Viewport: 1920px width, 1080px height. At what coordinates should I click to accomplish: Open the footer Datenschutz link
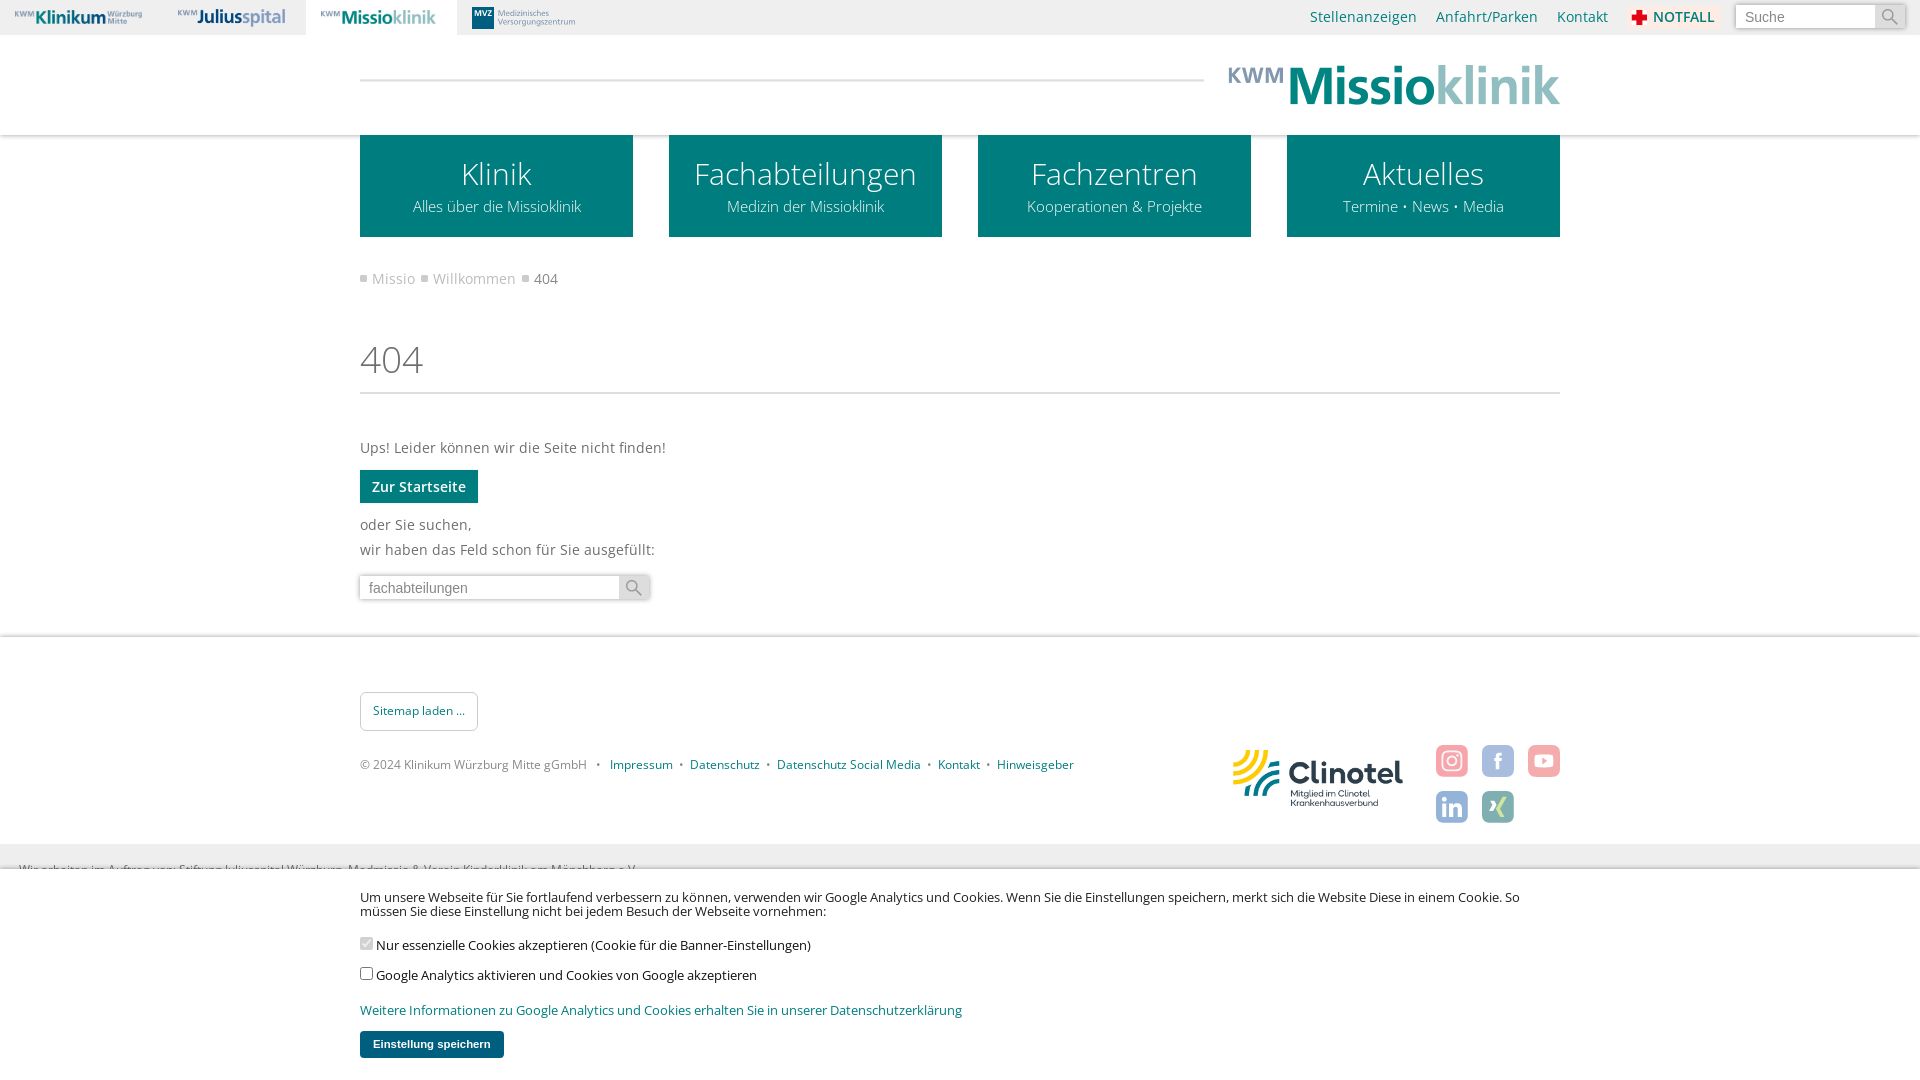click(725, 765)
